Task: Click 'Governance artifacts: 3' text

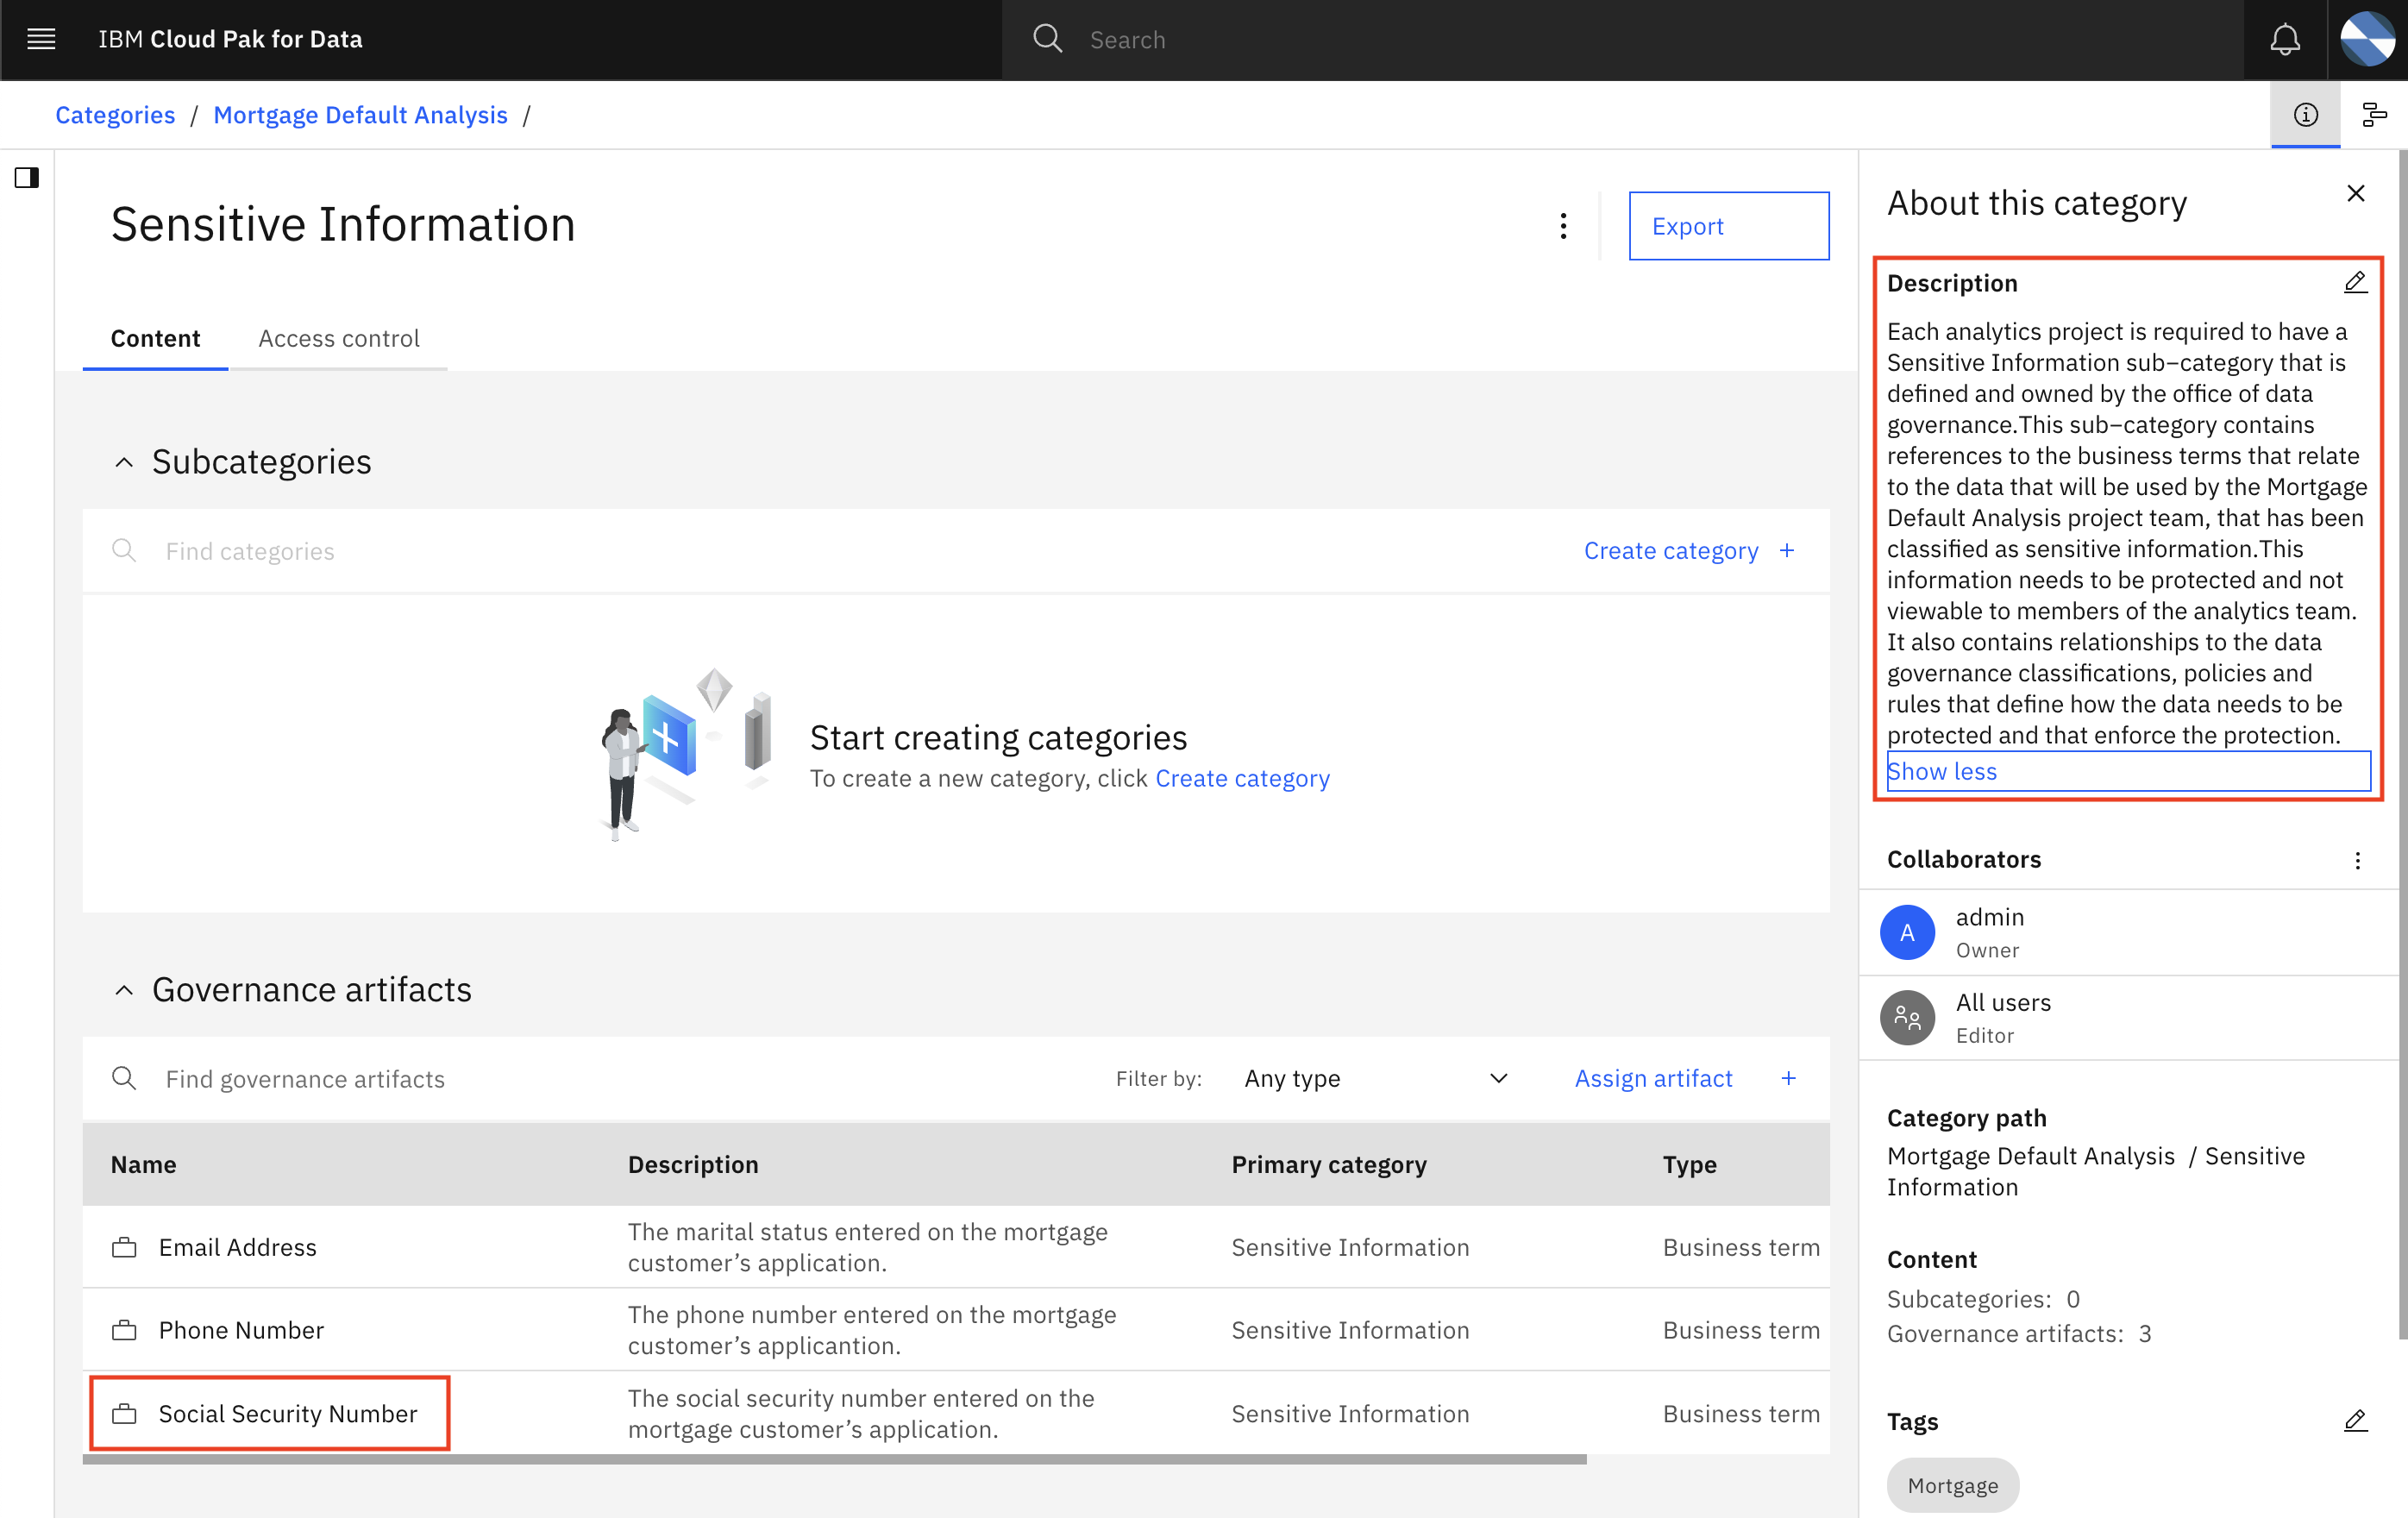Action: tap(2019, 1333)
